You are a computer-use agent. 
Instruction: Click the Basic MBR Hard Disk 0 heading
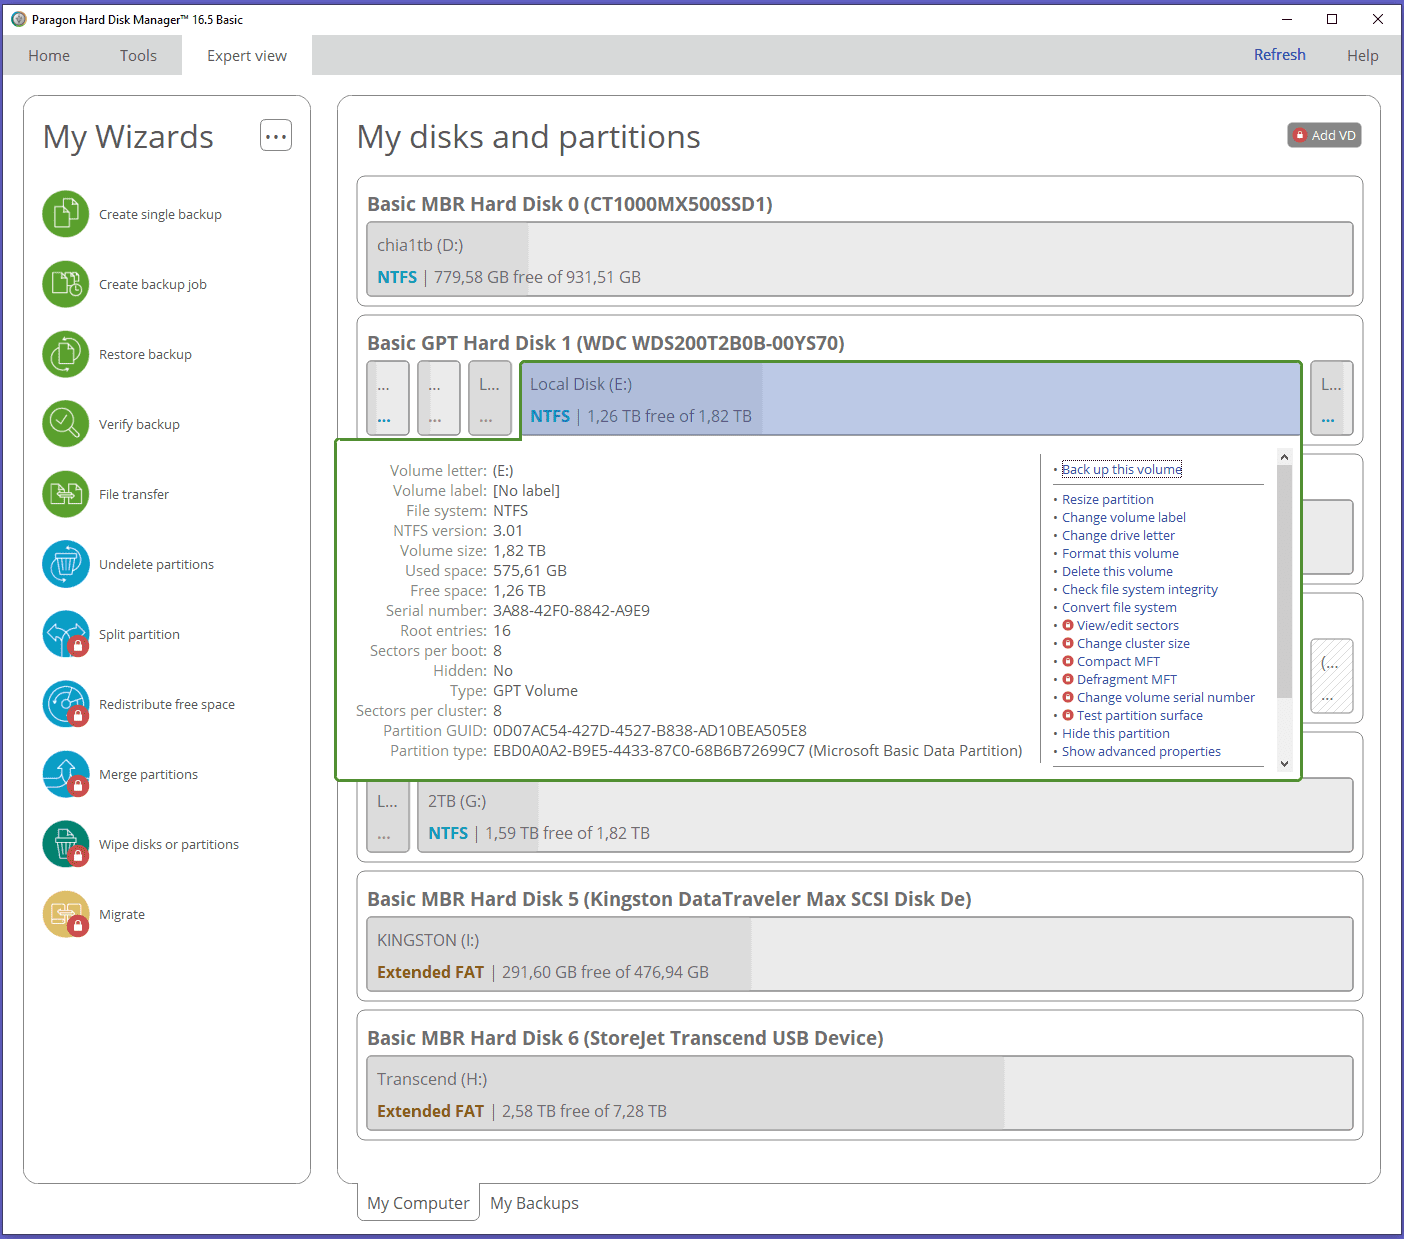tap(570, 204)
